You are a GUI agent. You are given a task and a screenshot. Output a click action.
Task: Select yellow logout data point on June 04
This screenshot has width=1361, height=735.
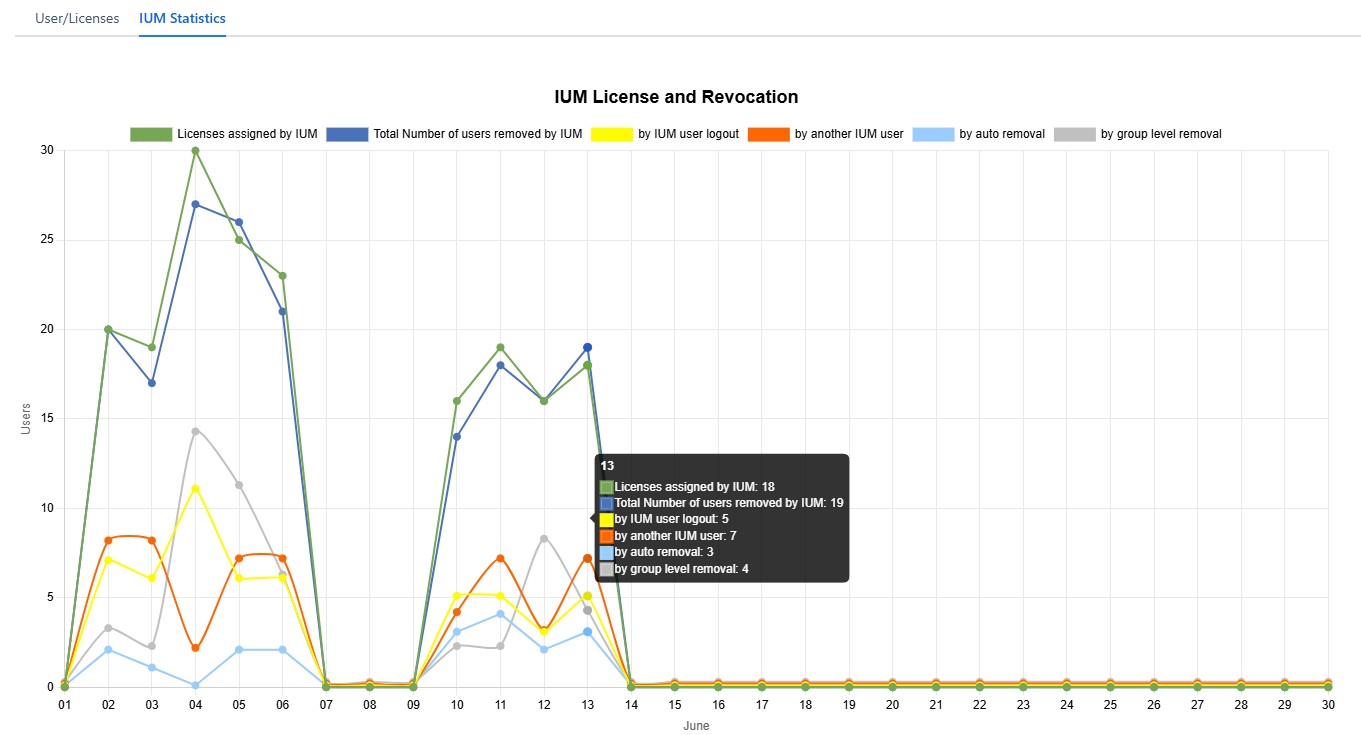pyautogui.click(x=196, y=488)
